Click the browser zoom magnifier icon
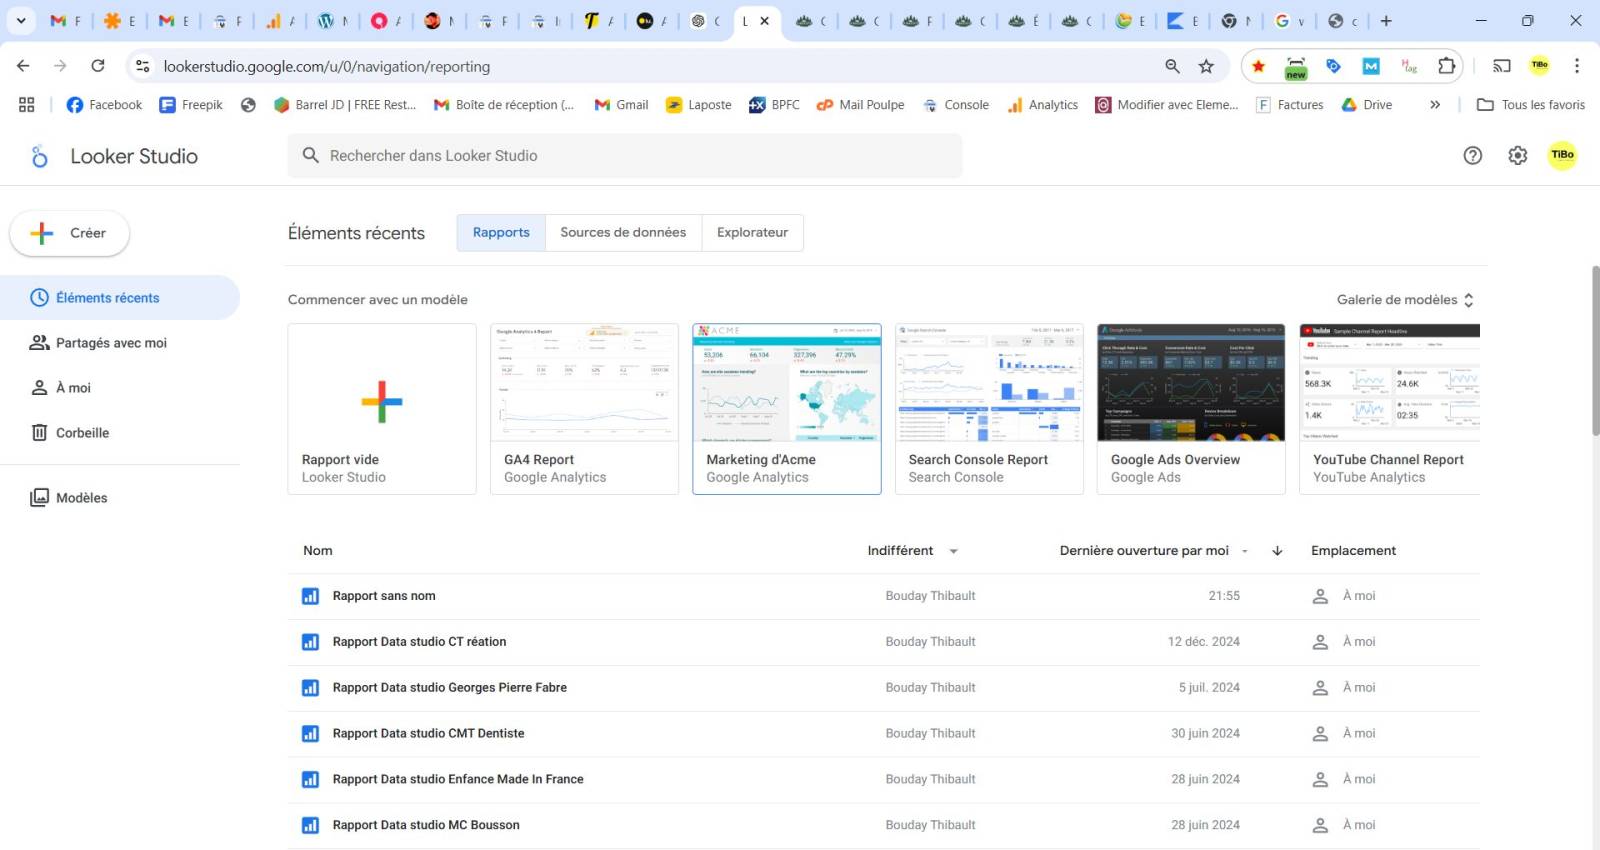 click(x=1172, y=66)
